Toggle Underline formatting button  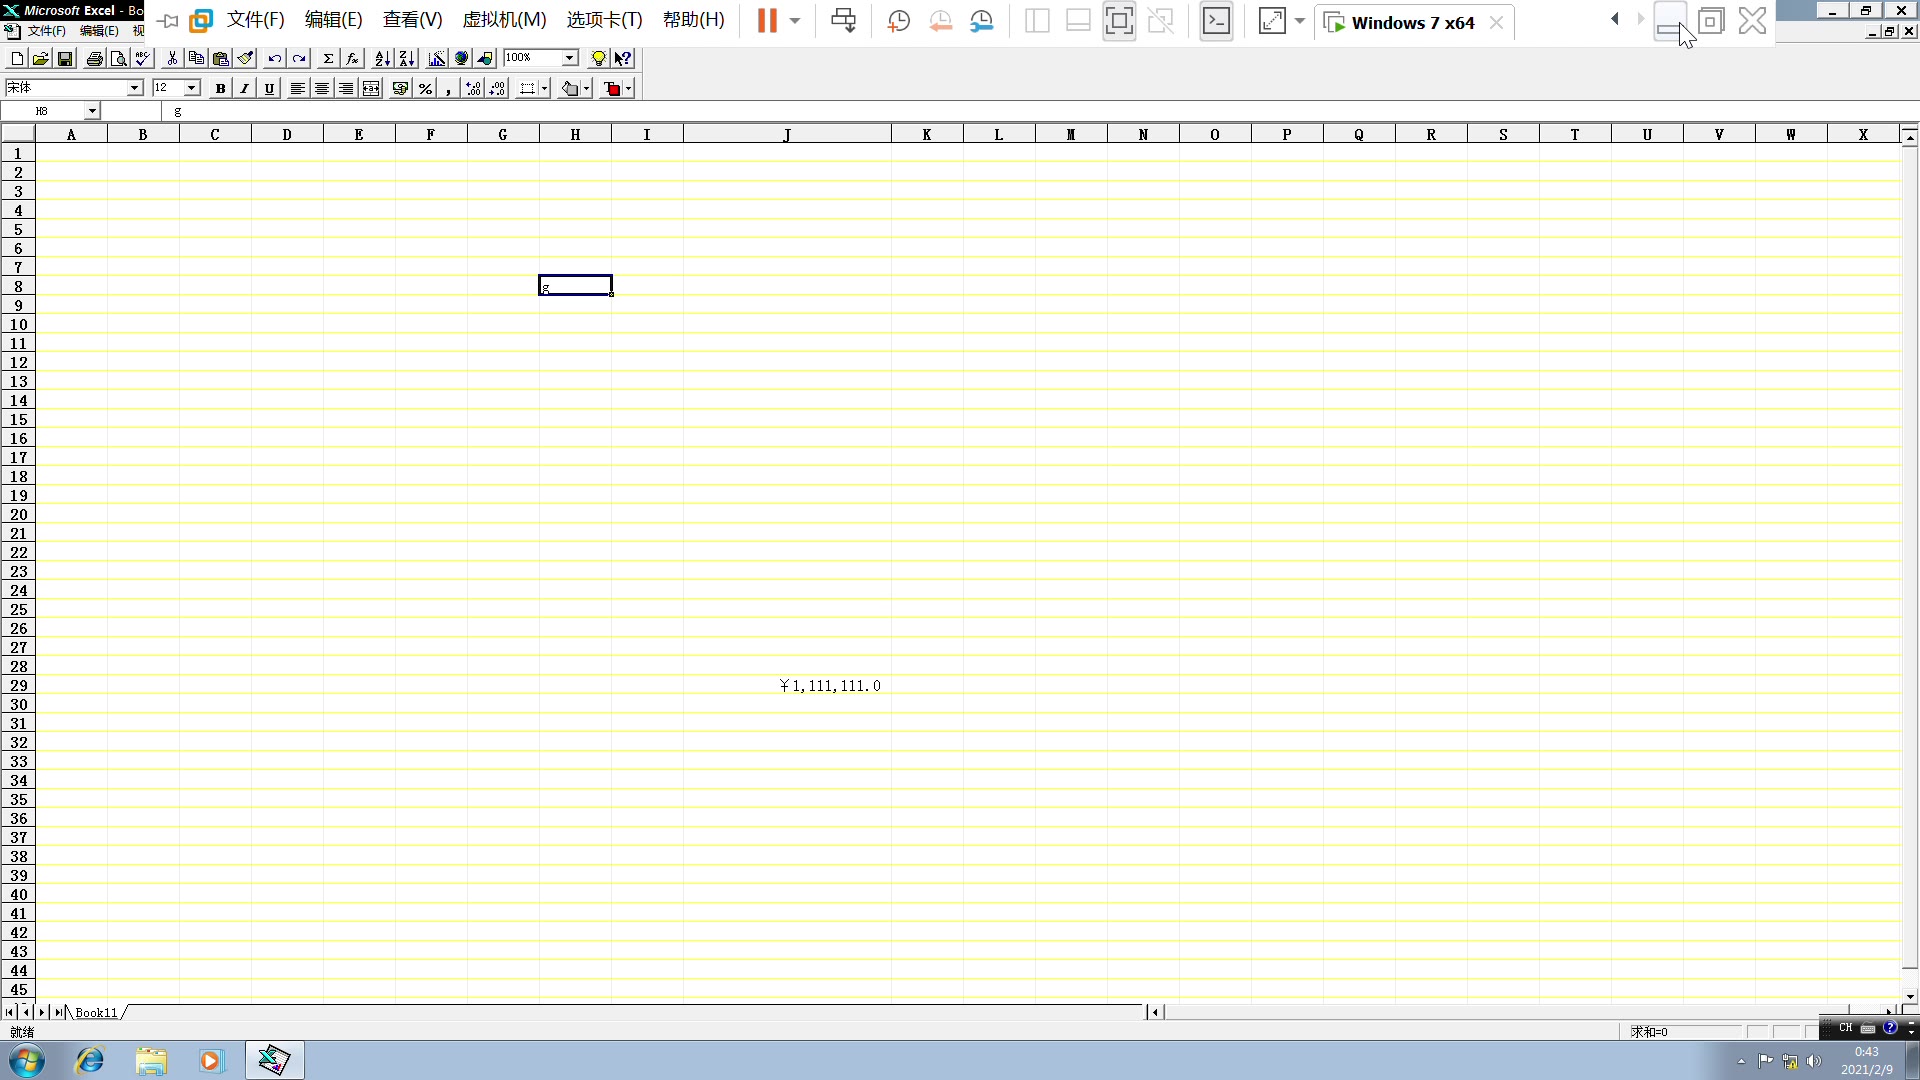pyautogui.click(x=269, y=89)
